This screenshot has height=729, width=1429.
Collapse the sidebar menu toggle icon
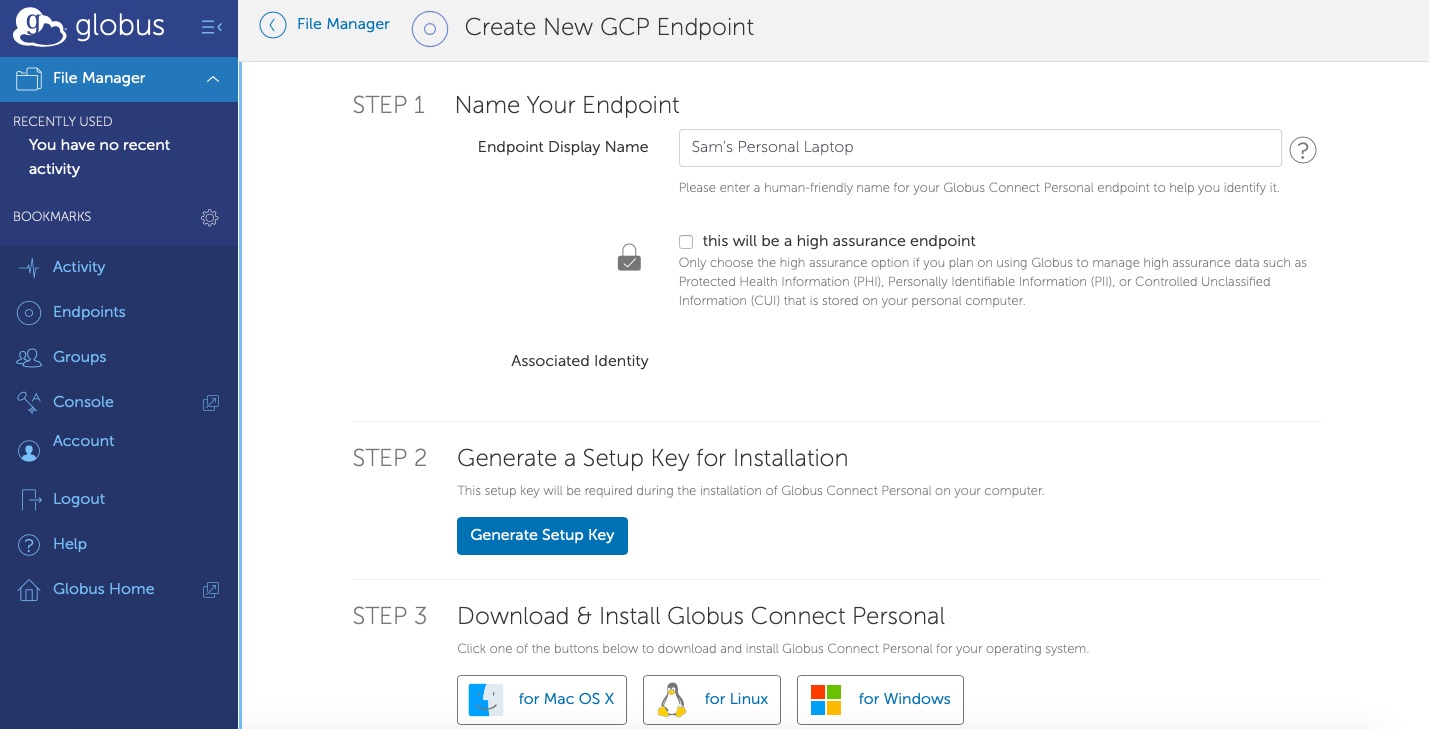pos(212,27)
